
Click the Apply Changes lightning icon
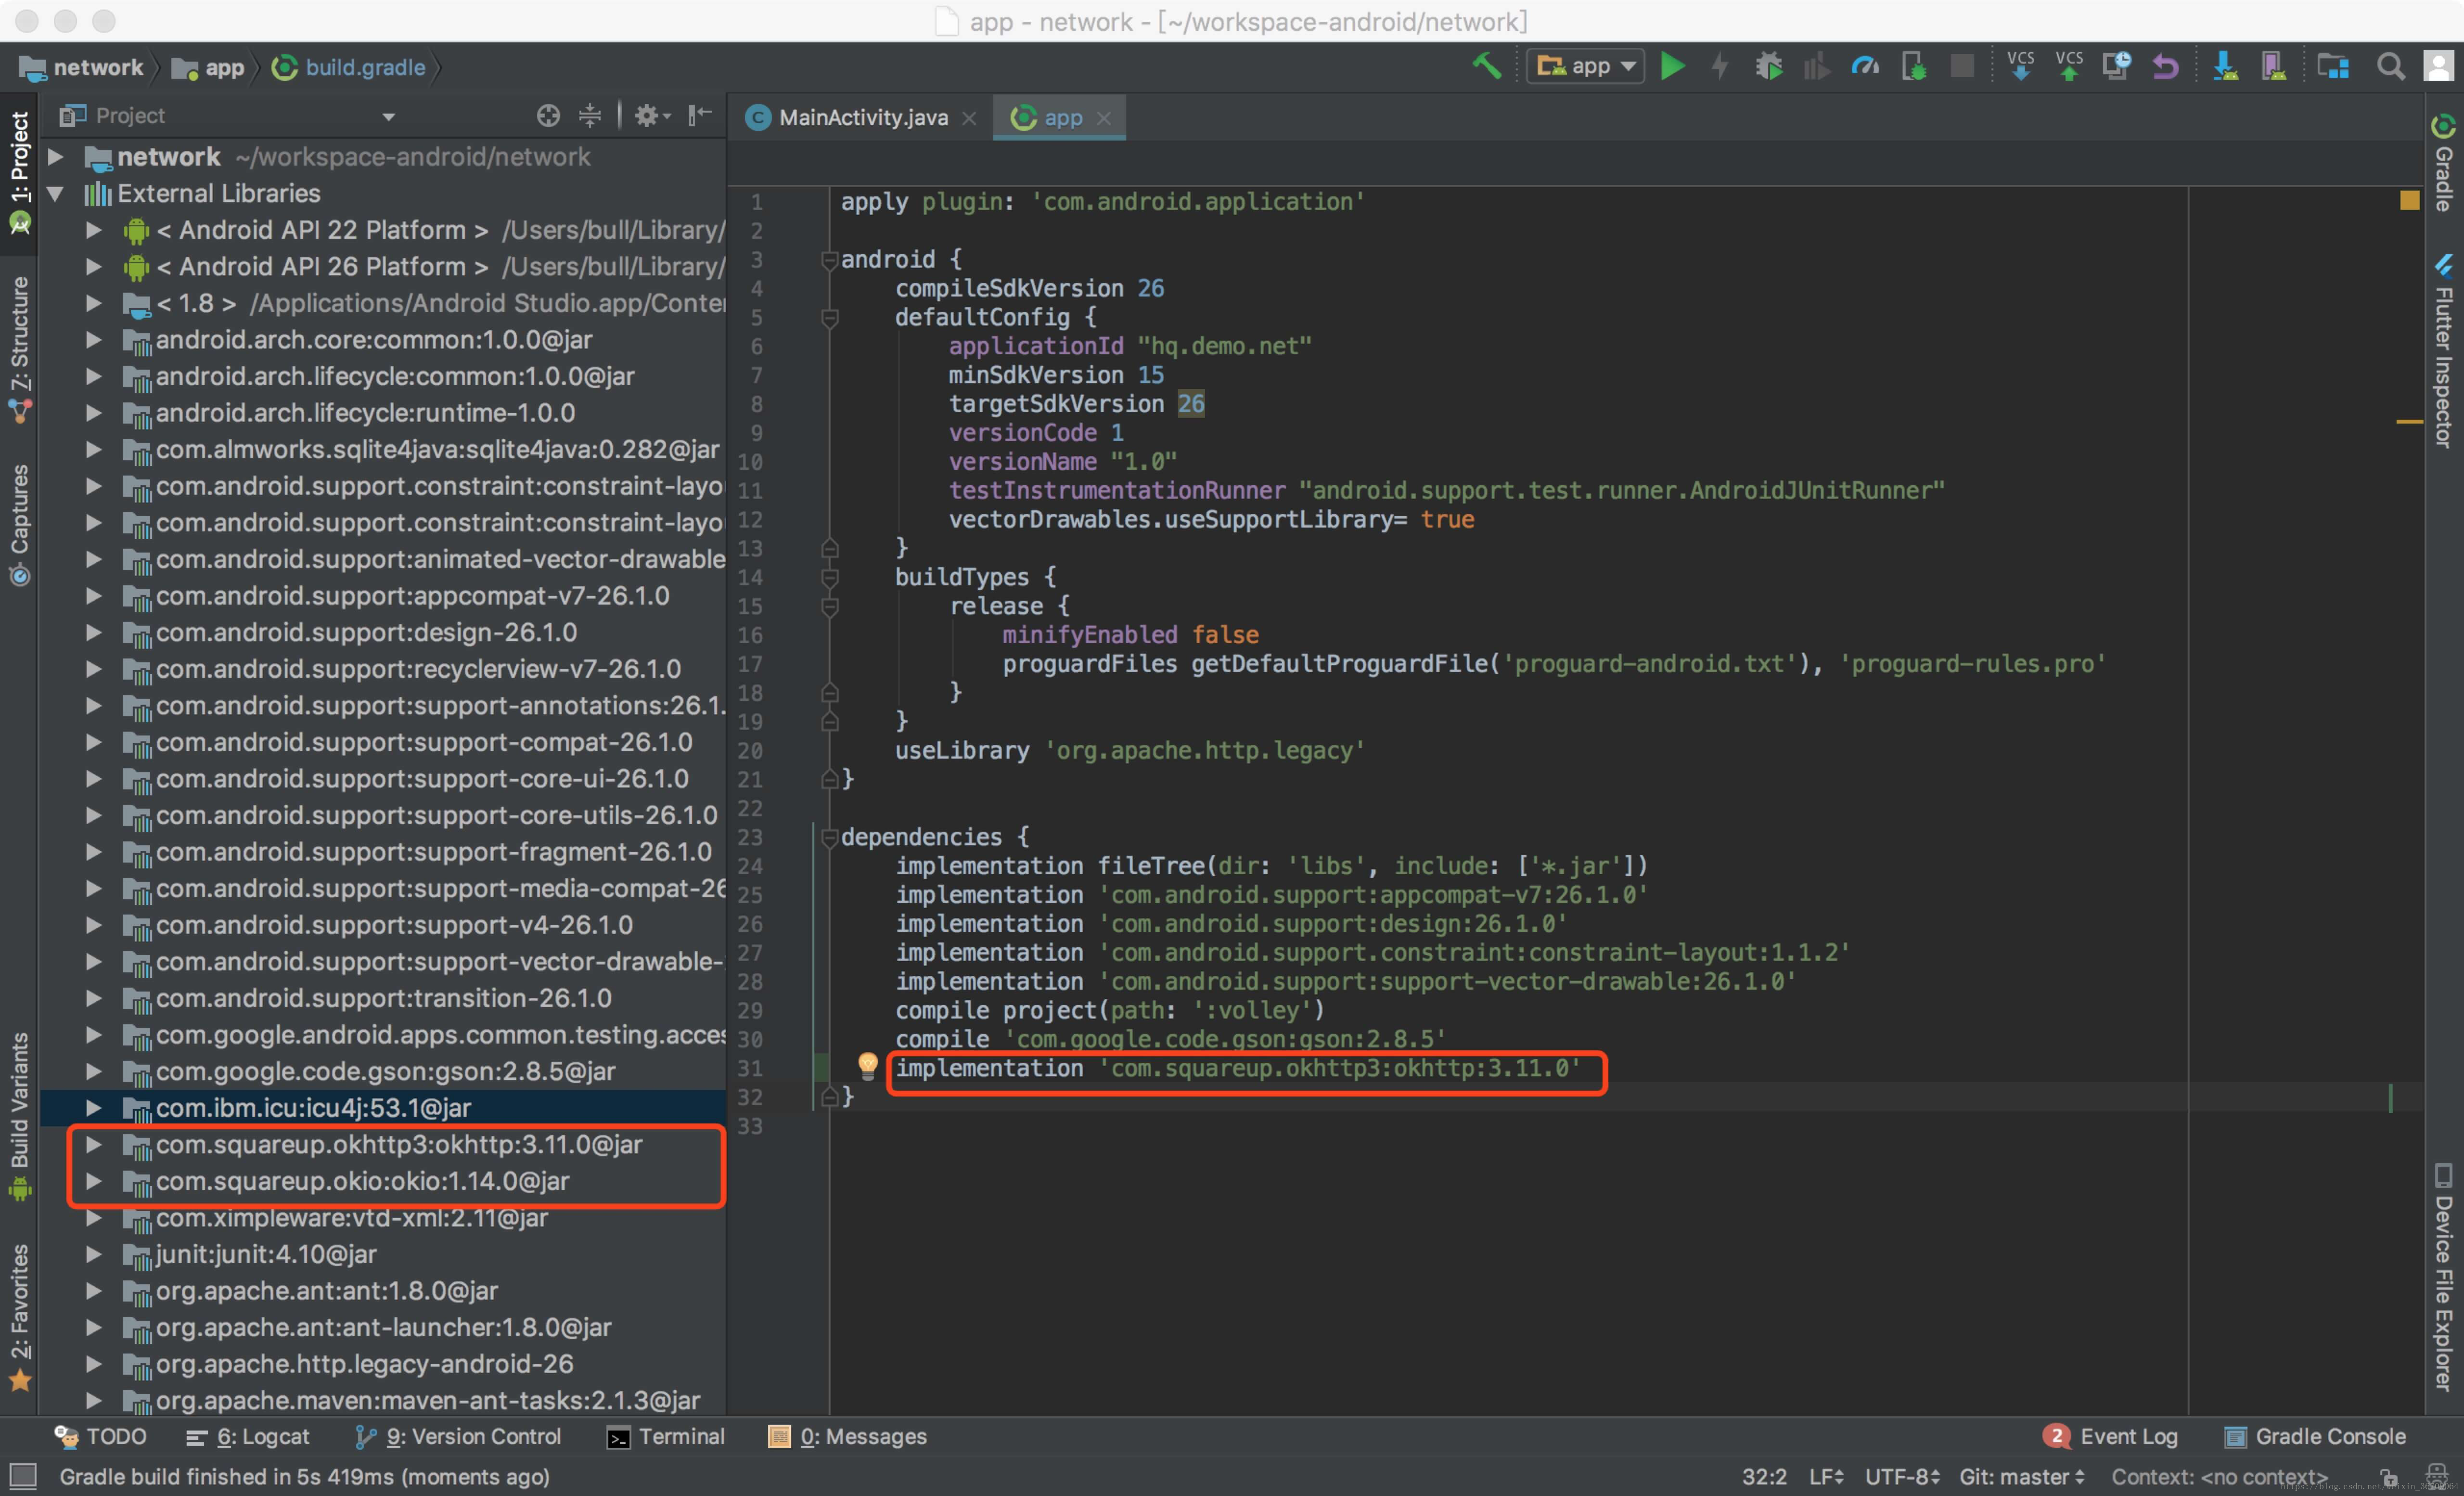pos(1720,67)
